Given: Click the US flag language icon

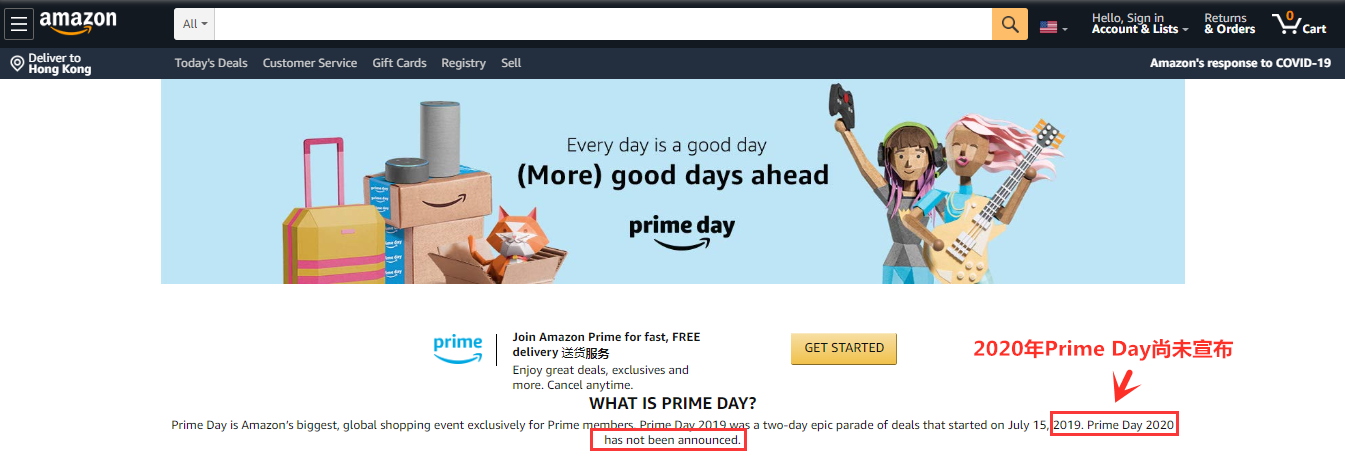Looking at the screenshot, I should (x=1048, y=27).
